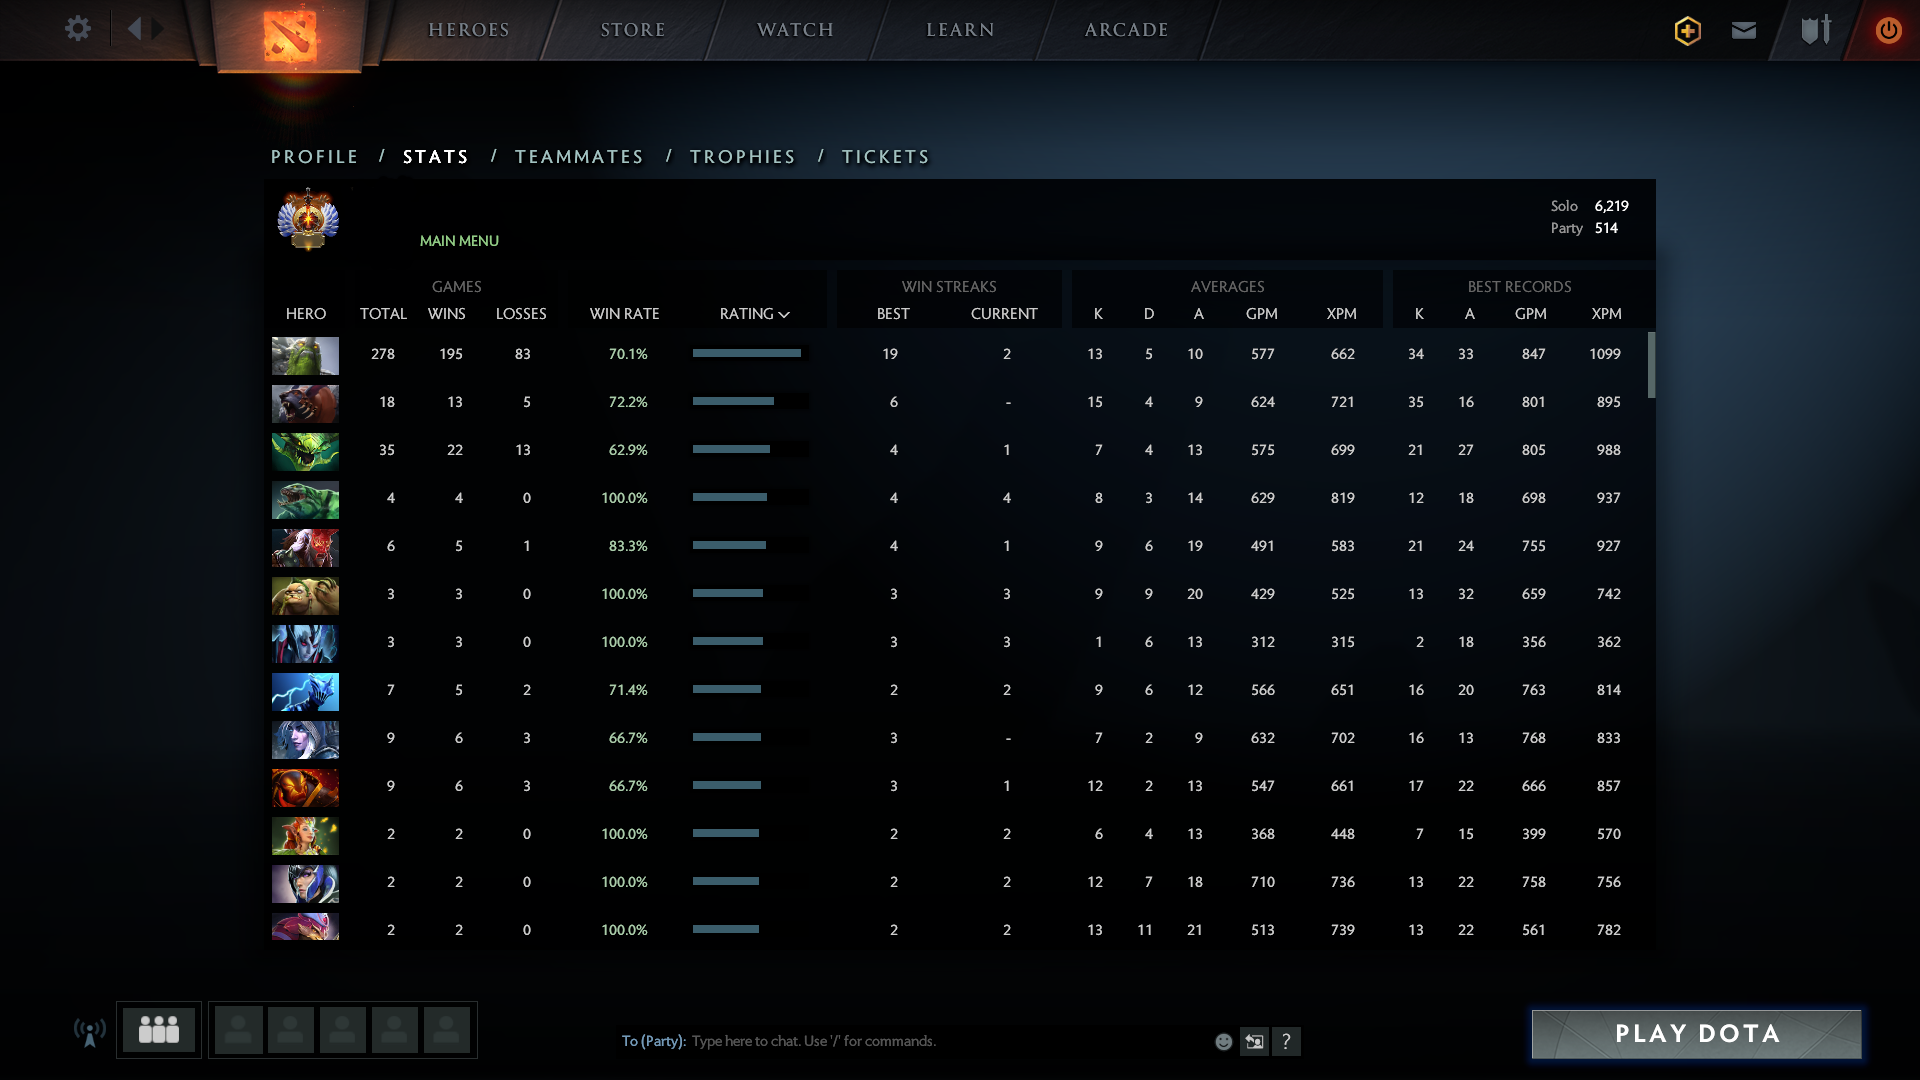This screenshot has width=1920, height=1080.
Task: Open the armory shield and sword icon
Action: coord(1816,30)
